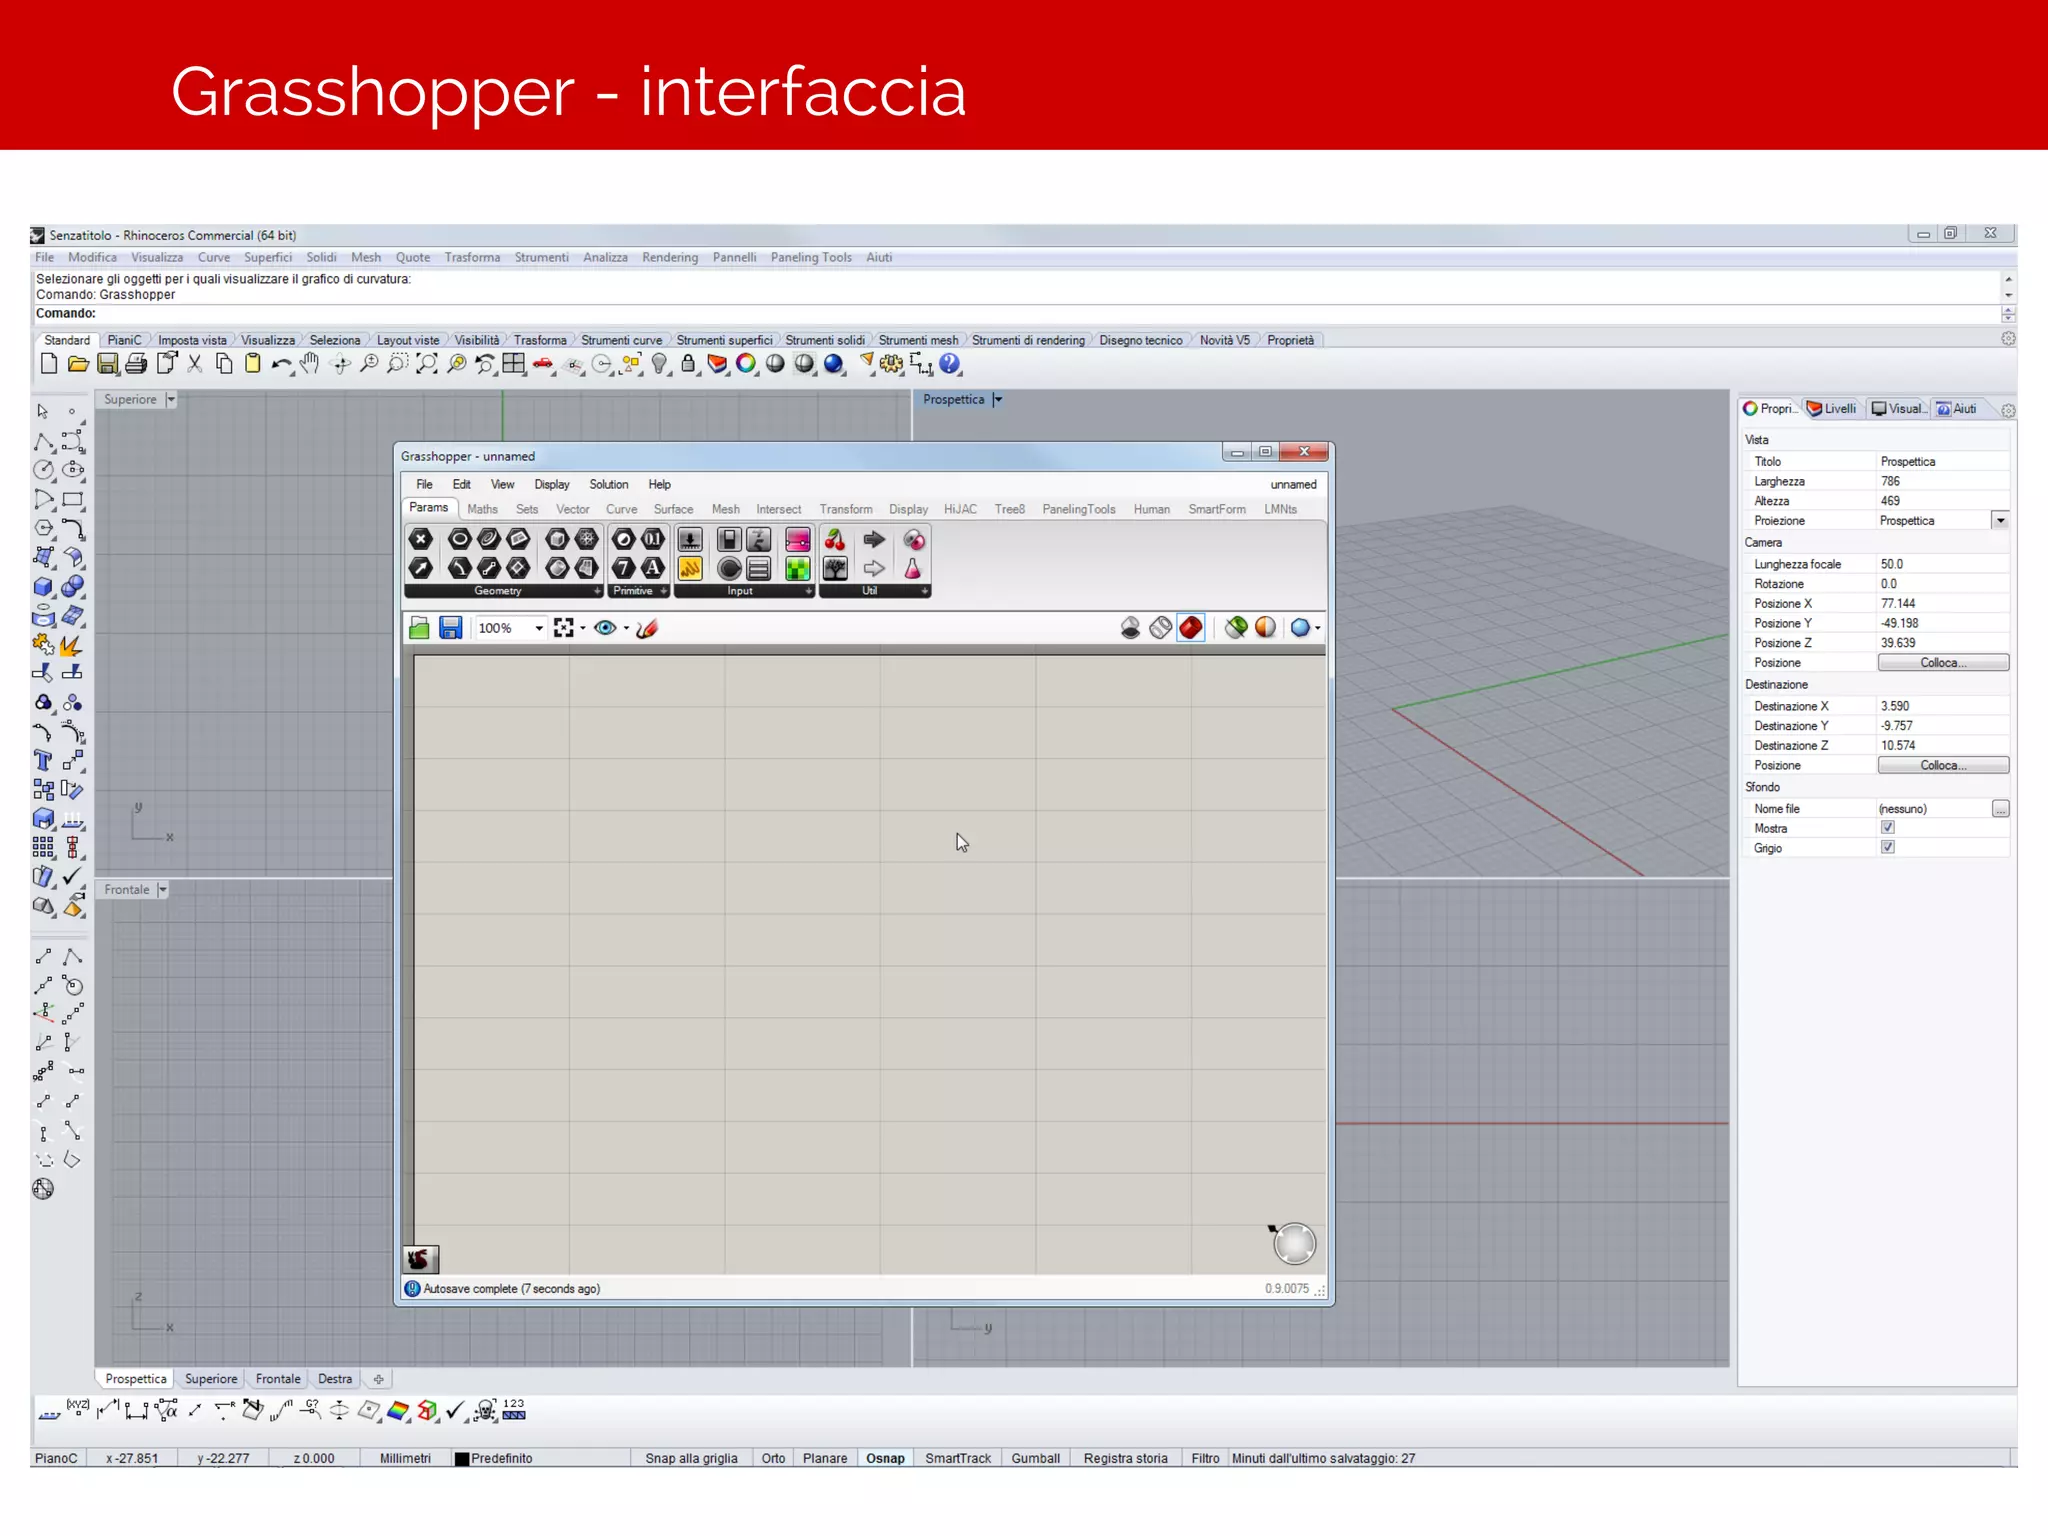
Task: Click the Cut scissors icon
Action: coord(195,364)
